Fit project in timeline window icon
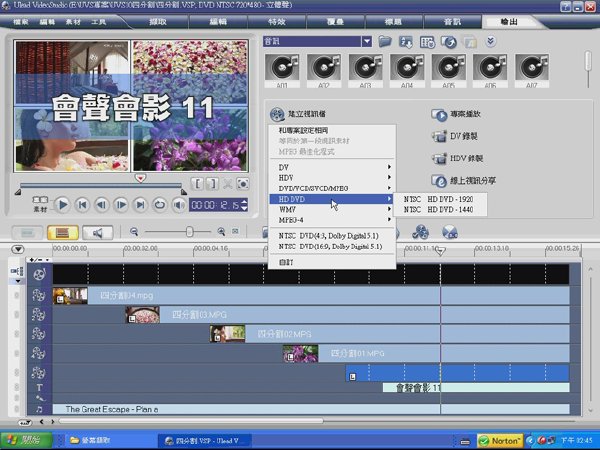This screenshot has width=600, height=450. (235, 231)
